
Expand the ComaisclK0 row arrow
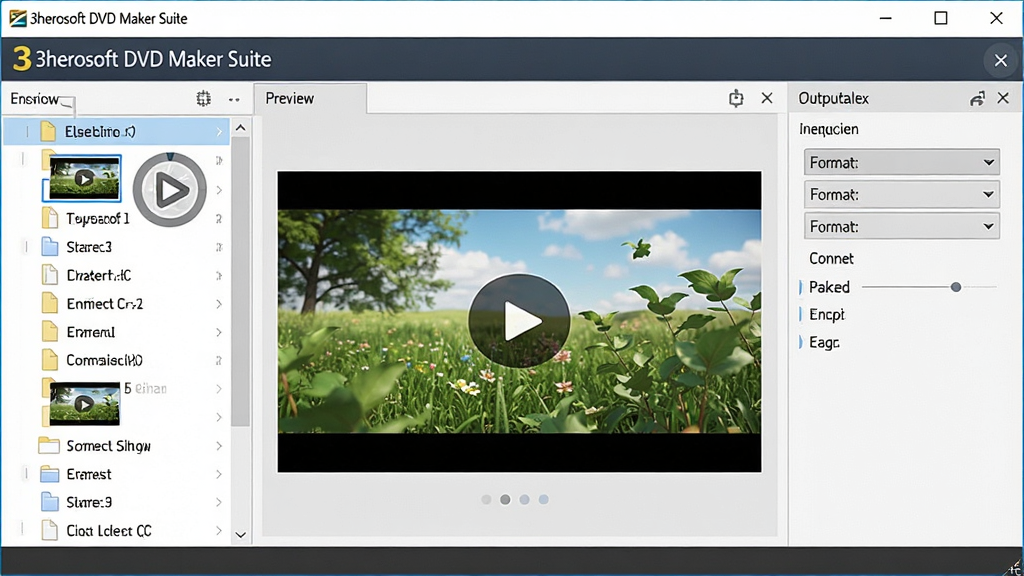coord(219,360)
